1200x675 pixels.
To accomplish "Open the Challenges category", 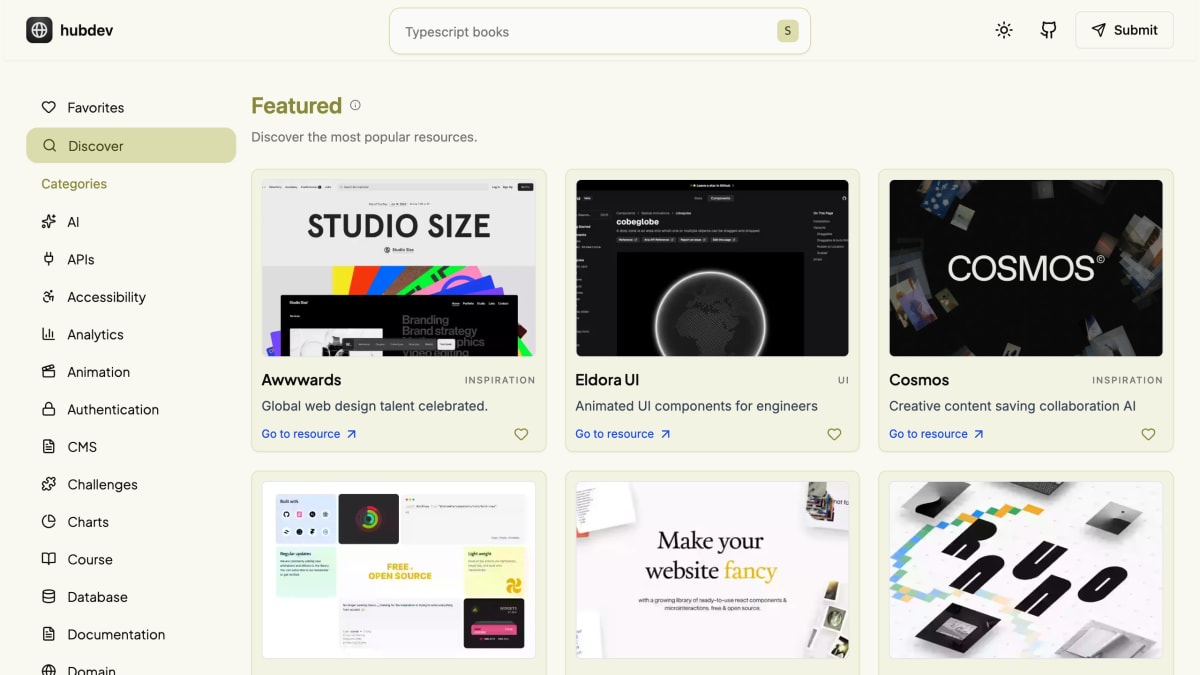I will [131, 484].
